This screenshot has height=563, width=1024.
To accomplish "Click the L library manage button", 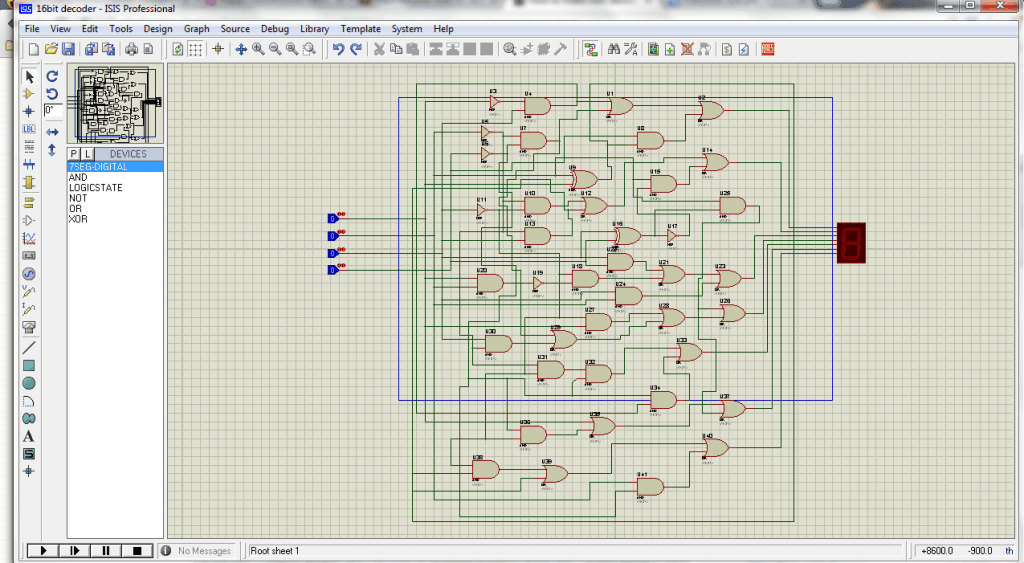I will point(87,154).
